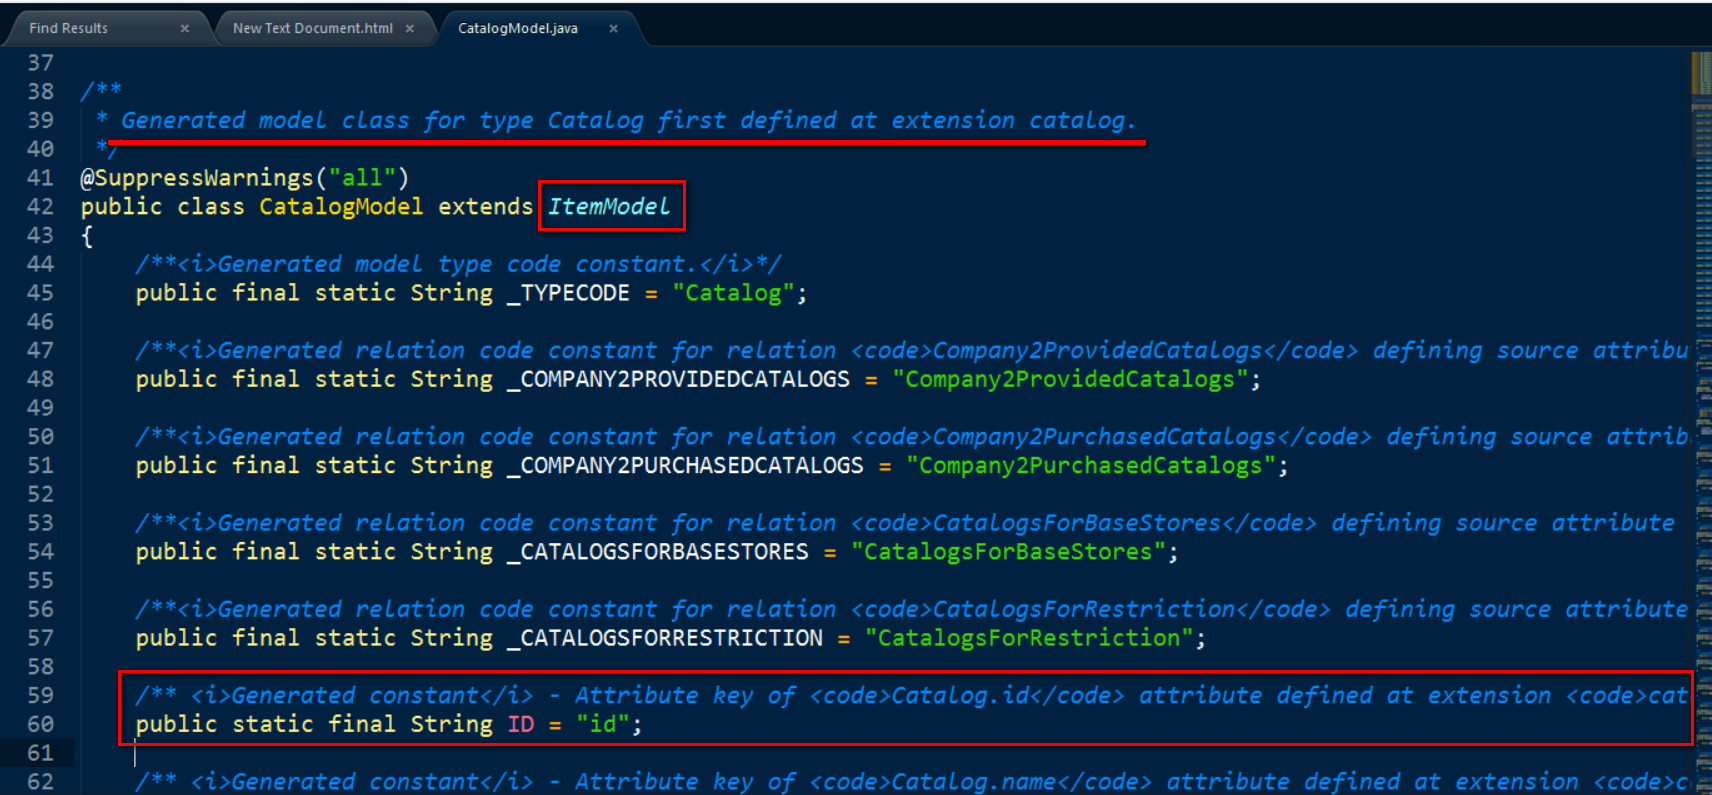Click the _CATALOGSFORRESTRICTION constant
The height and width of the screenshot is (795, 1712).
(664, 638)
